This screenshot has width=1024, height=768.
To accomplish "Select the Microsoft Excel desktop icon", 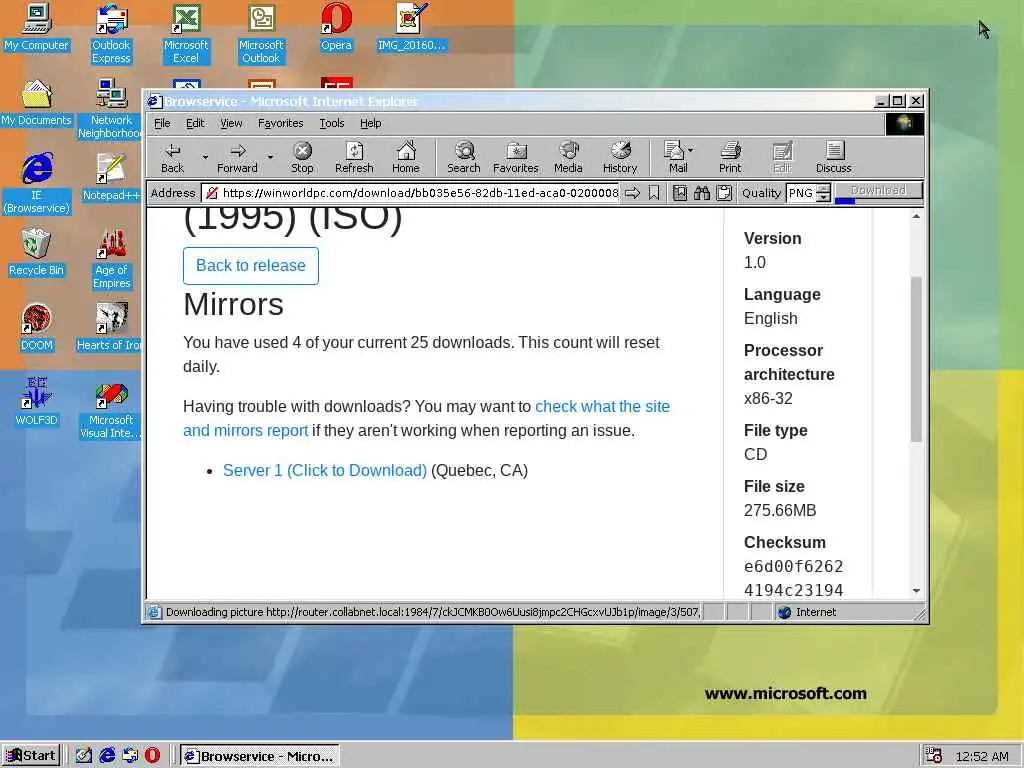I will coord(186,33).
